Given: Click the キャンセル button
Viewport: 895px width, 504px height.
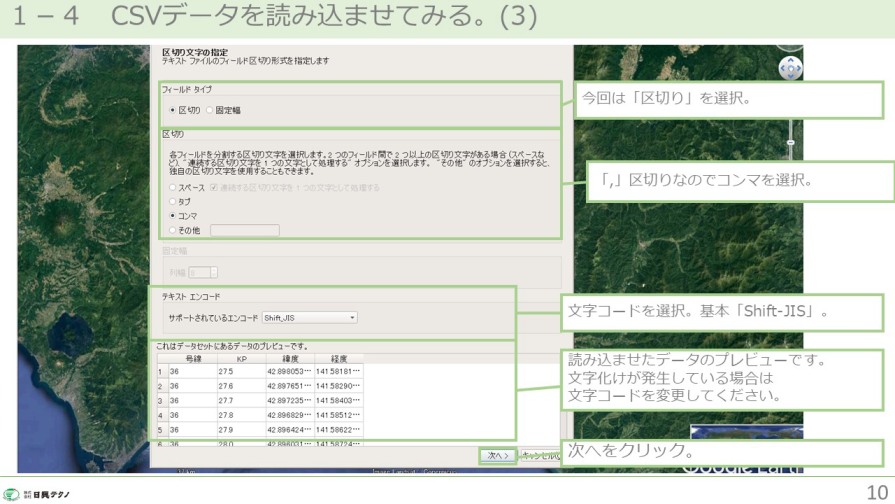Looking at the screenshot, I should click(538, 455).
